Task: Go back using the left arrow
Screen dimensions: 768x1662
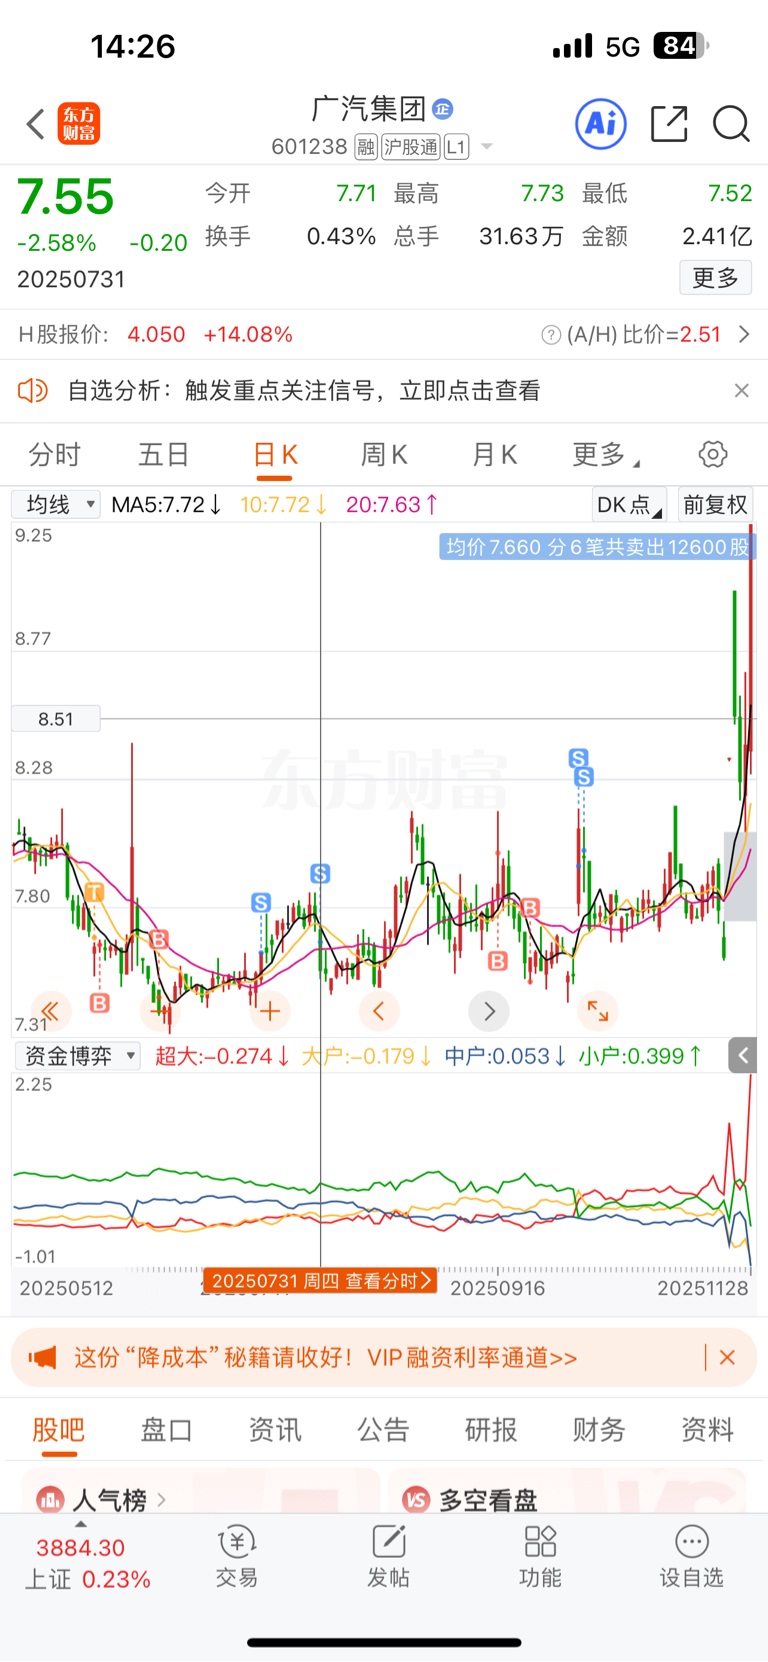Action: pos(36,124)
